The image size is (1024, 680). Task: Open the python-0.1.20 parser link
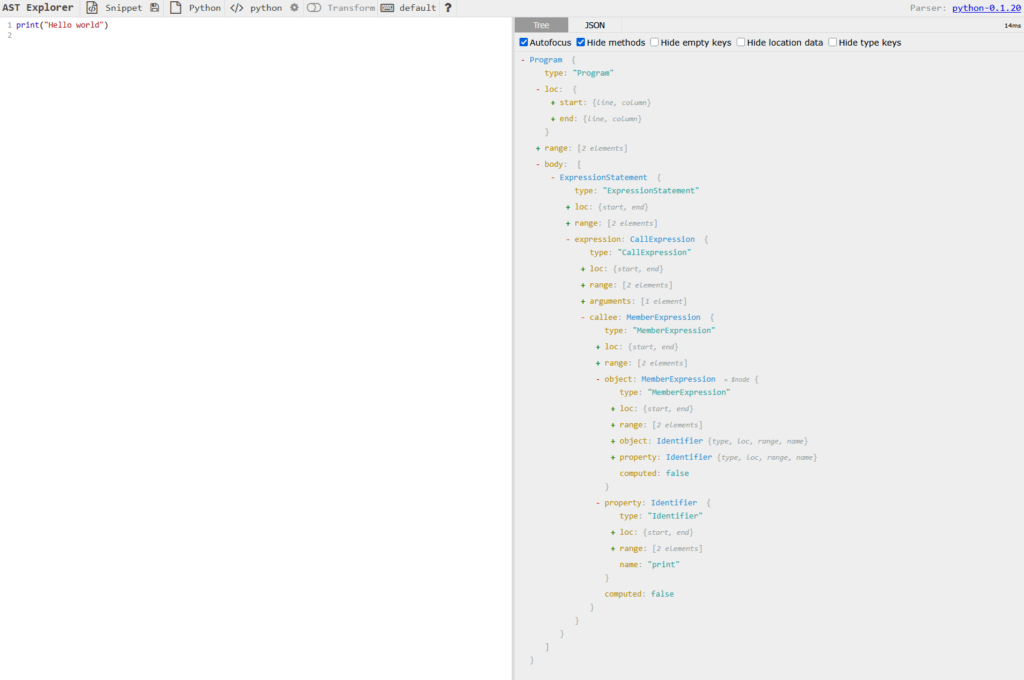tap(985, 8)
